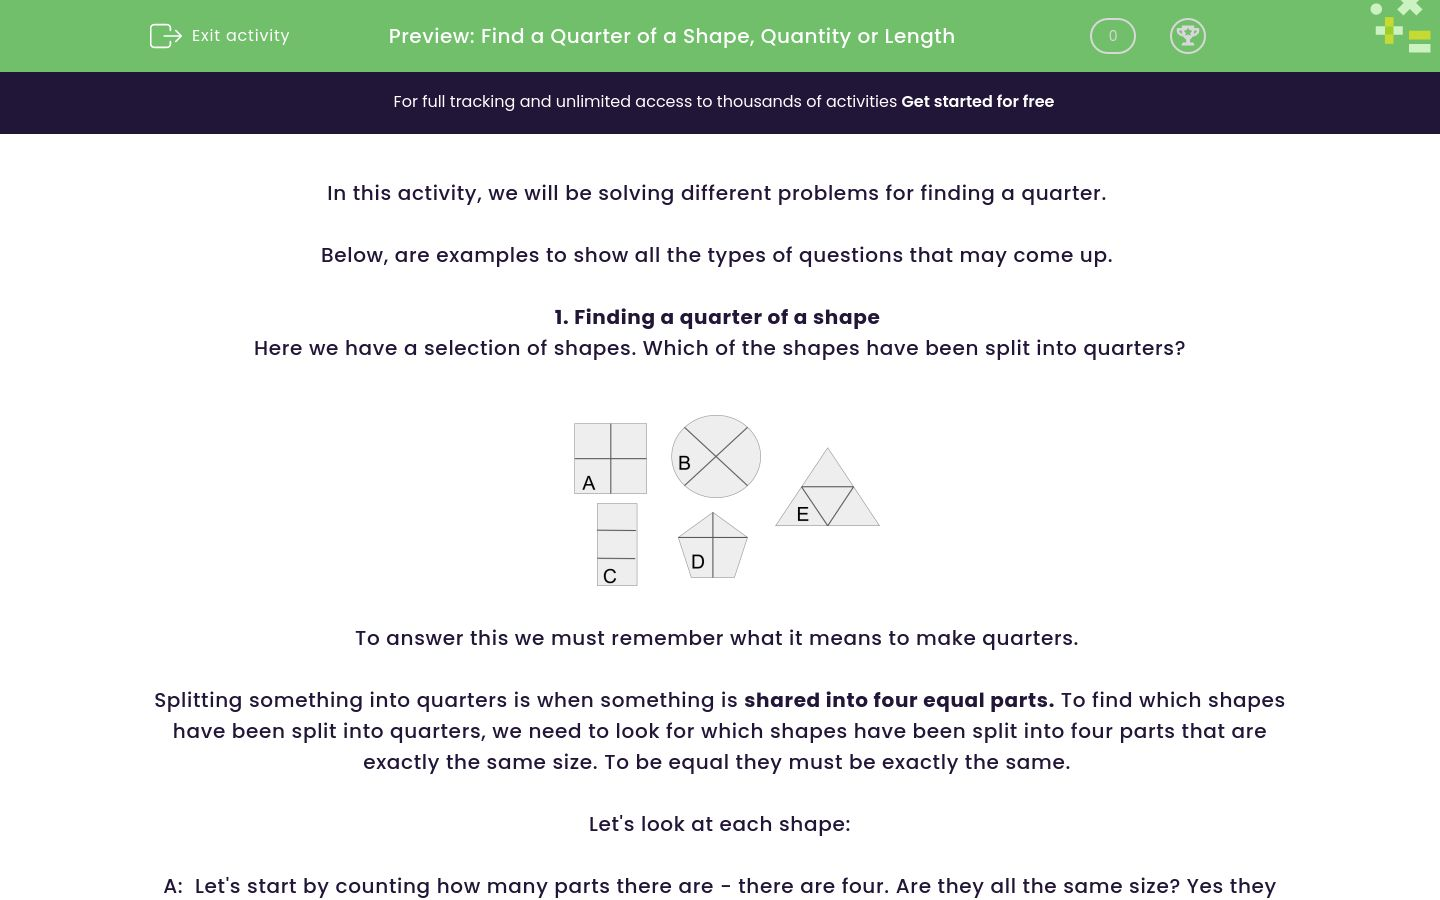Click the line starting with A: below the examples
The height and width of the screenshot is (900, 1440).
click(x=719, y=886)
